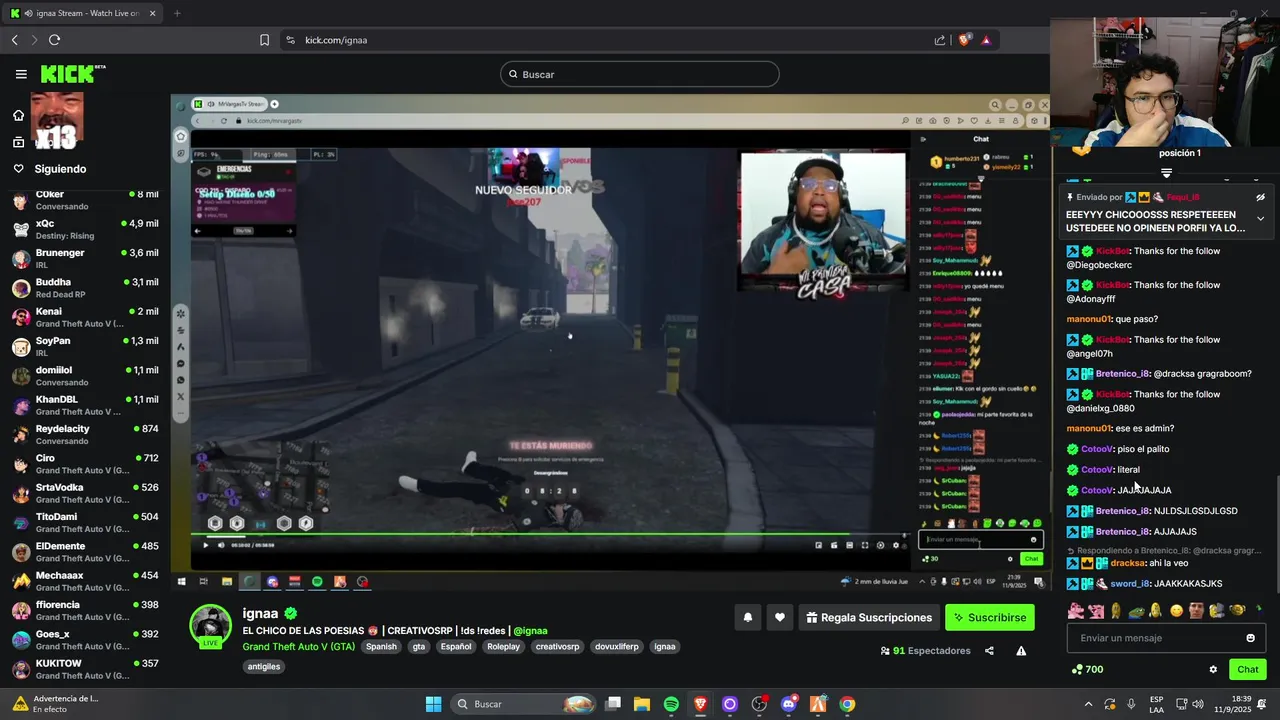Open TitoDami channel in sidebar
1280x720 pixels.
[84, 522]
